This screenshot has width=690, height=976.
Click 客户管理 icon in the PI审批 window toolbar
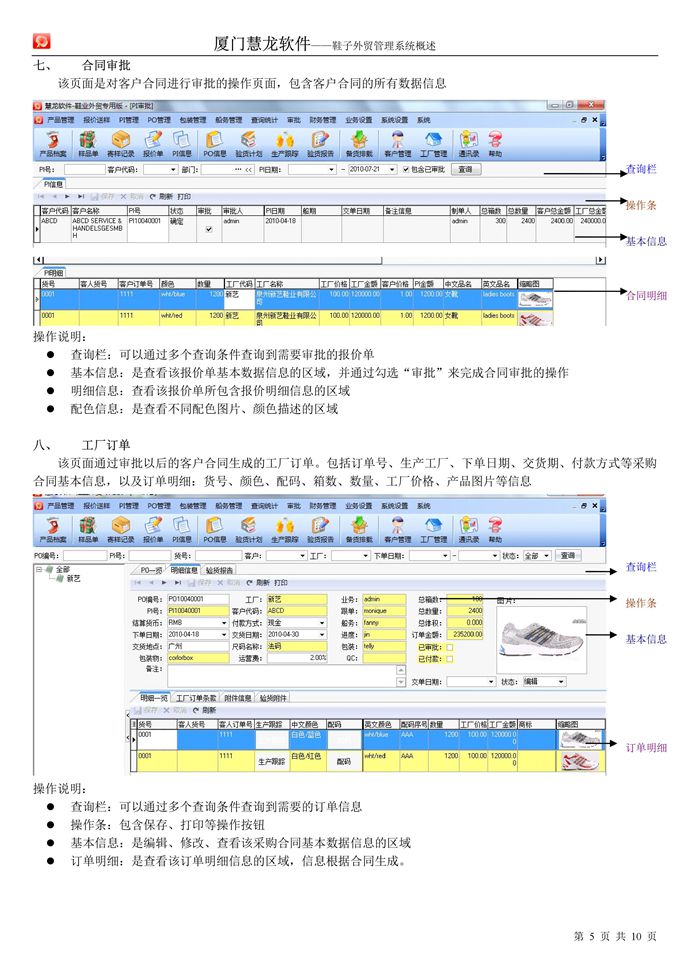[x=398, y=141]
